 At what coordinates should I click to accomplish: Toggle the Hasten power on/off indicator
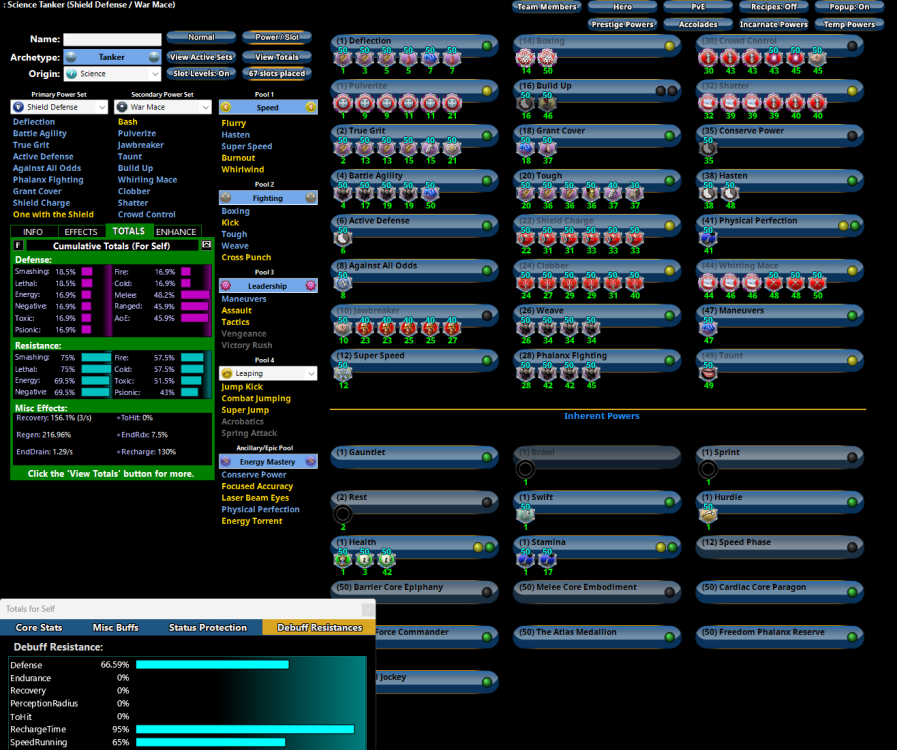pos(852,181)
